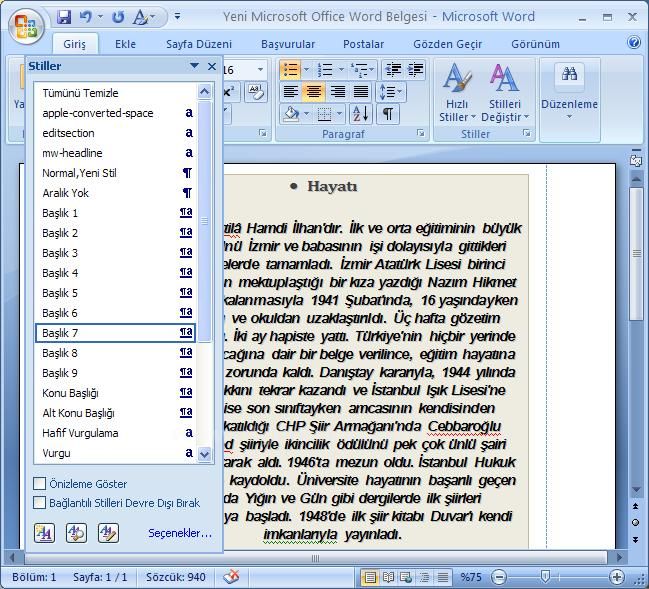Screen dimensions: 649x589
Task: Apply multilevel list formatting
Action: tap(358, 70)
